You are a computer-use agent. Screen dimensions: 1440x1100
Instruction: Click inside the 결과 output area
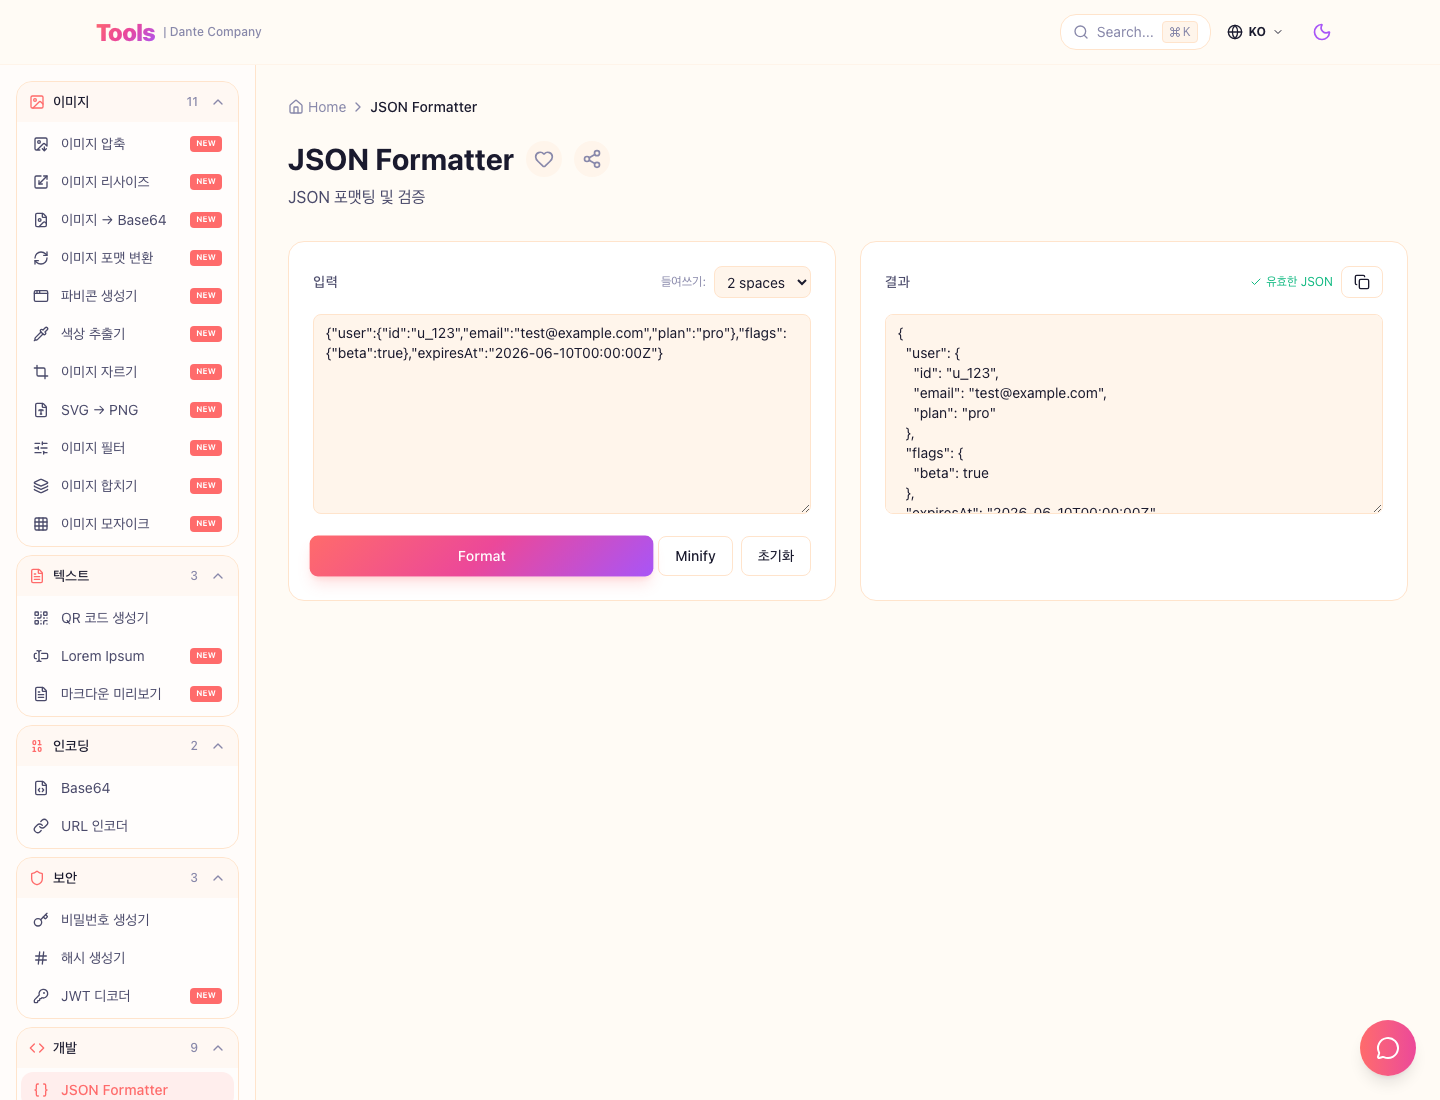(1134, 414)
